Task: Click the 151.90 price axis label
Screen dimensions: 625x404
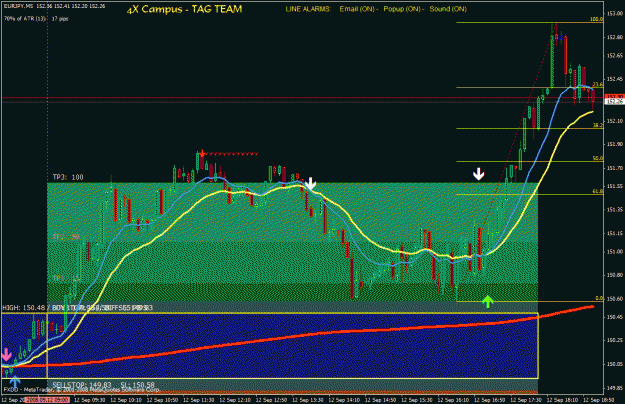Action: [x=615, y=145]
